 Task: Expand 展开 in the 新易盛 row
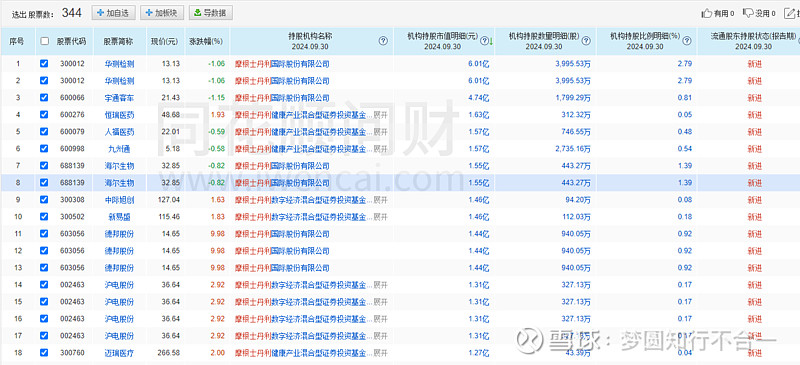coord(381,217)
